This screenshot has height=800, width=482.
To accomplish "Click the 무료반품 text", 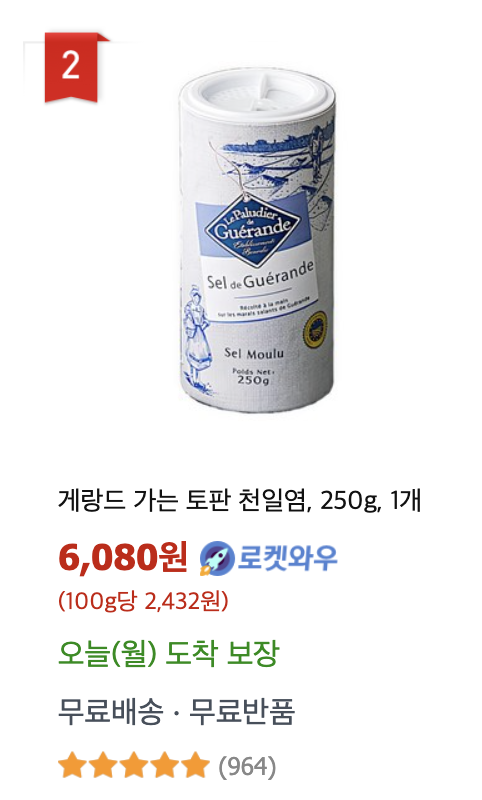I will click(242, 711).
